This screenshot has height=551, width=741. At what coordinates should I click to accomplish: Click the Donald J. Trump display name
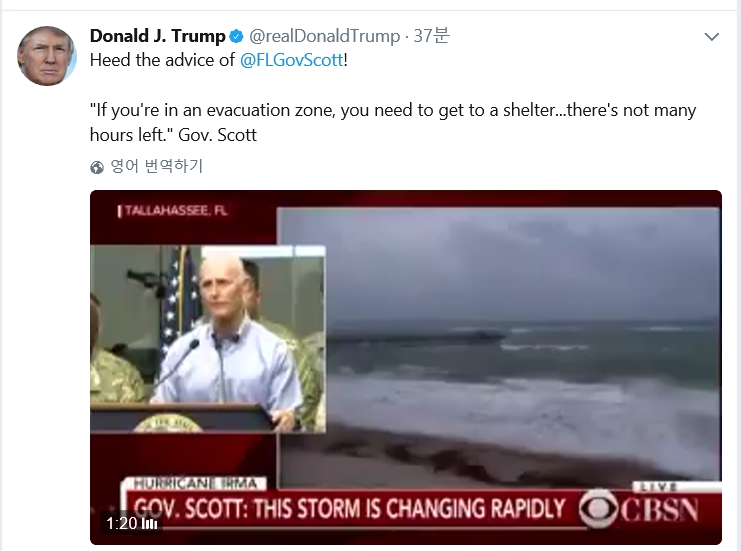coord(157,36)
